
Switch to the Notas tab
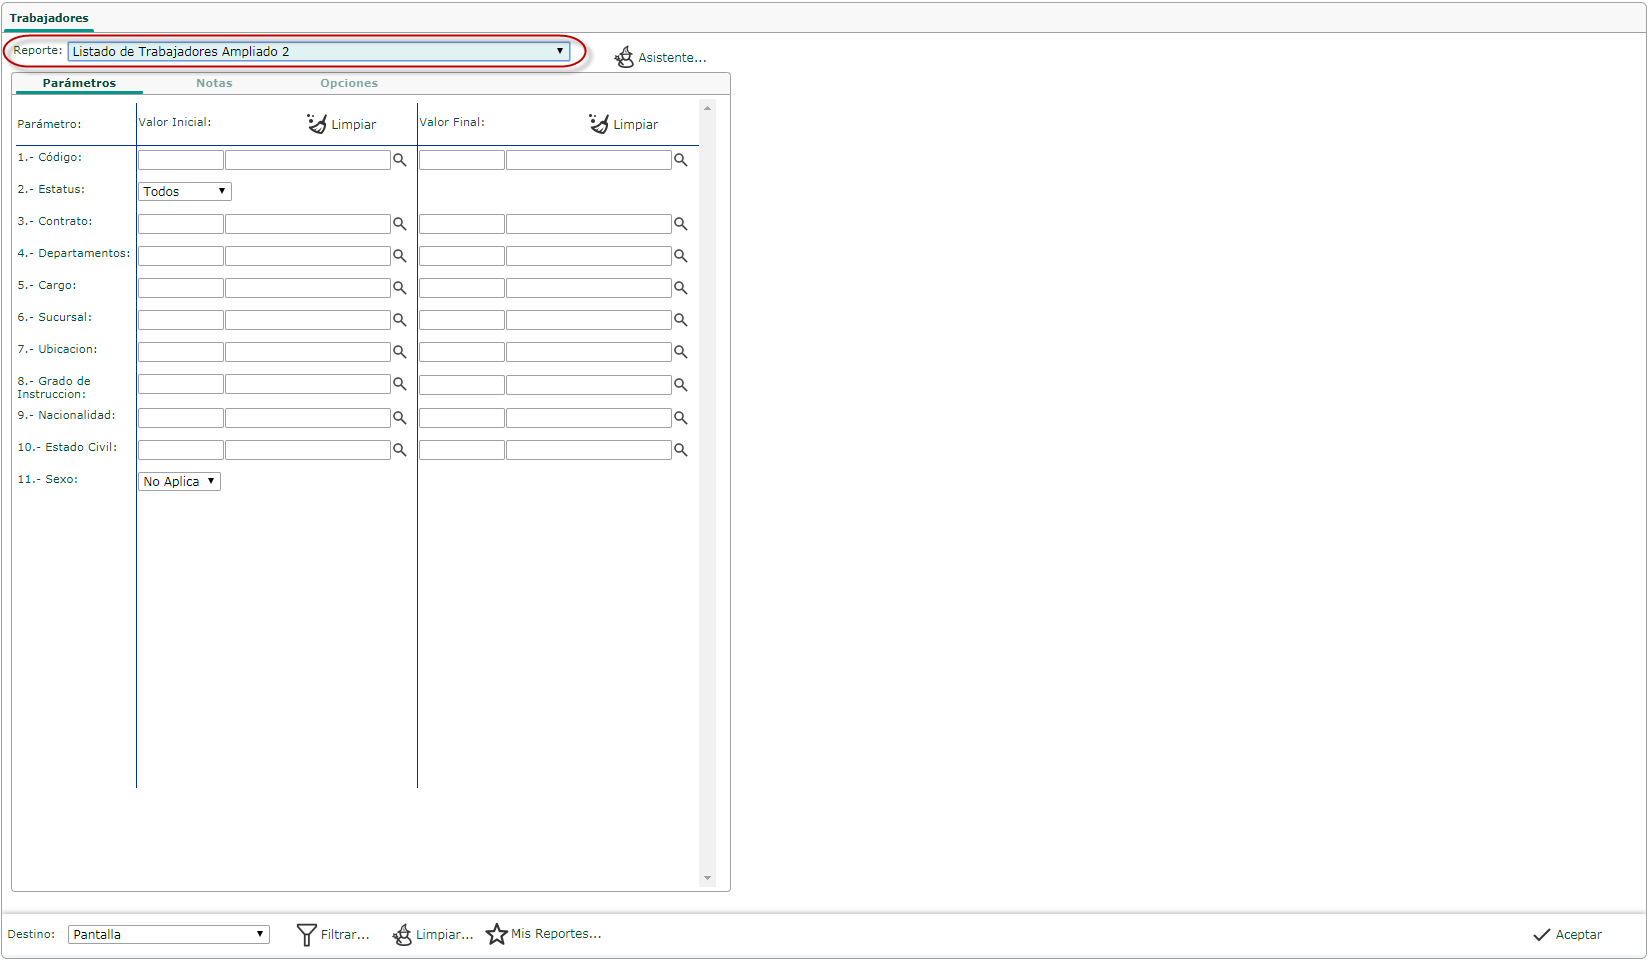coord(214,83)
